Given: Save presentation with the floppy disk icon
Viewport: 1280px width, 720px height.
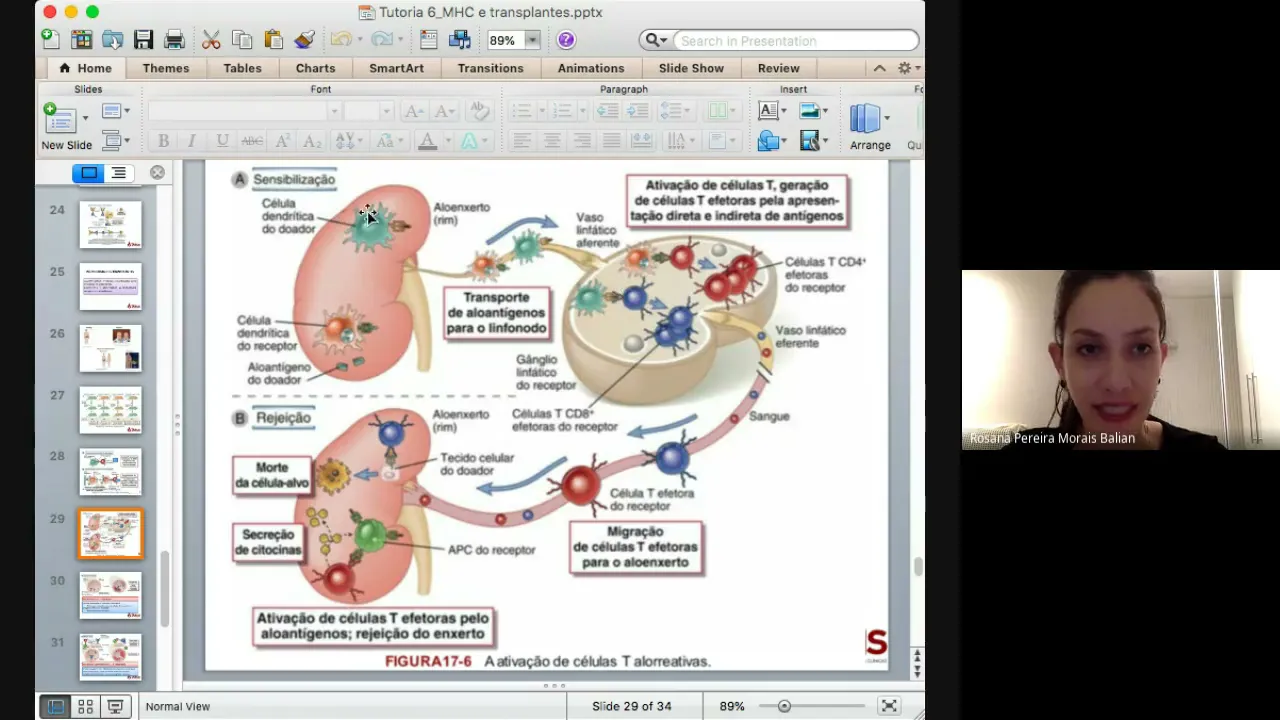Looking at the screenshot, I should click(144, 40).
